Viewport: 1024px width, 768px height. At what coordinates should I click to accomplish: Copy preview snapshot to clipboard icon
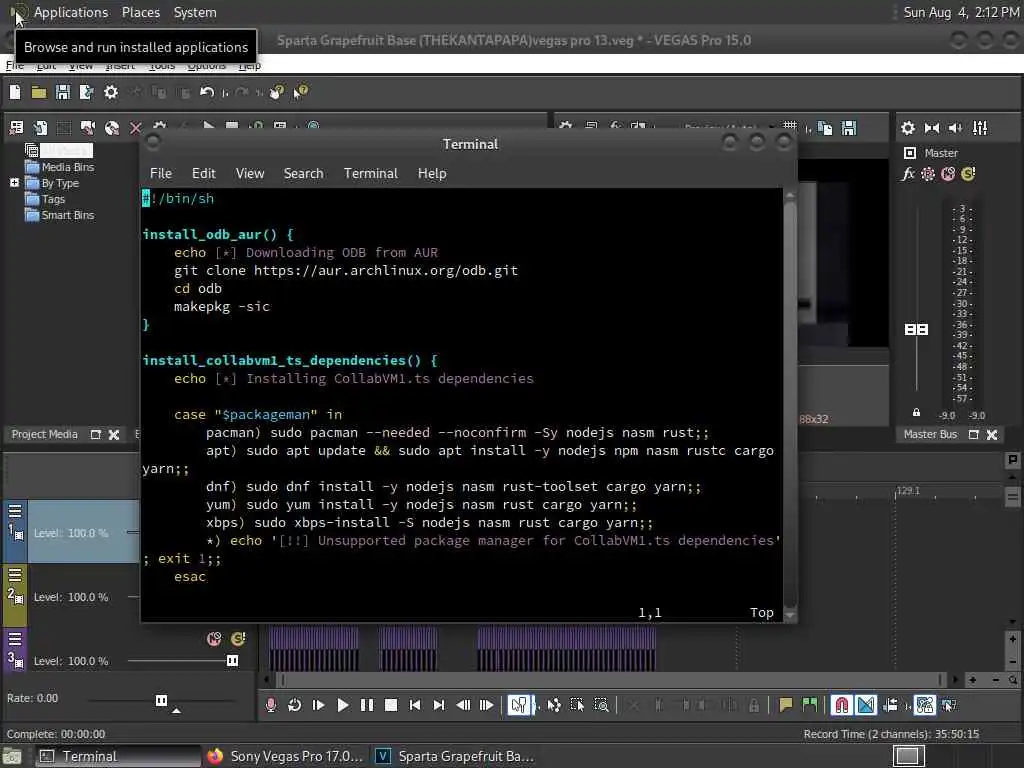[x=825, y=128]
